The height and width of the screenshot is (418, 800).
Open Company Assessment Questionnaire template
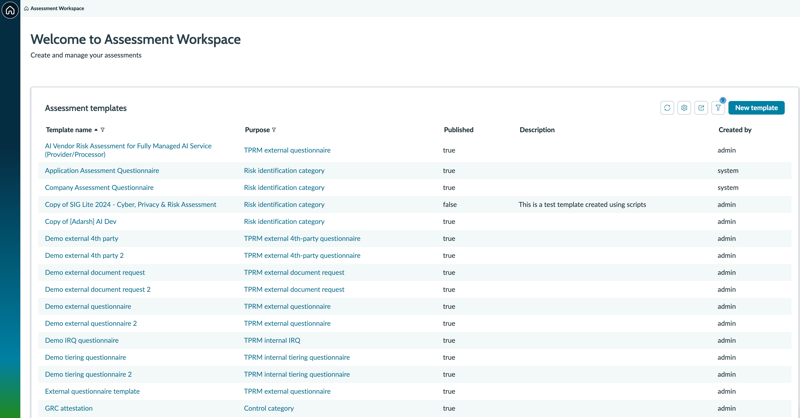coord(99,187)
